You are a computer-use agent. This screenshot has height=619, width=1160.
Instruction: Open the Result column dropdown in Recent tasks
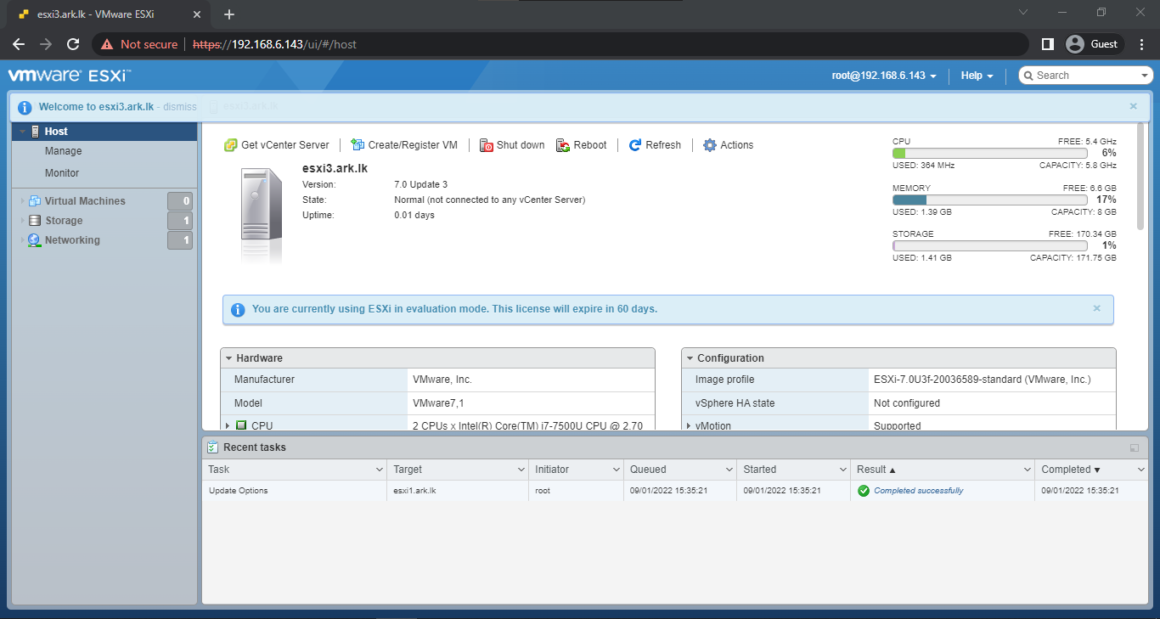coord(1026,469)
